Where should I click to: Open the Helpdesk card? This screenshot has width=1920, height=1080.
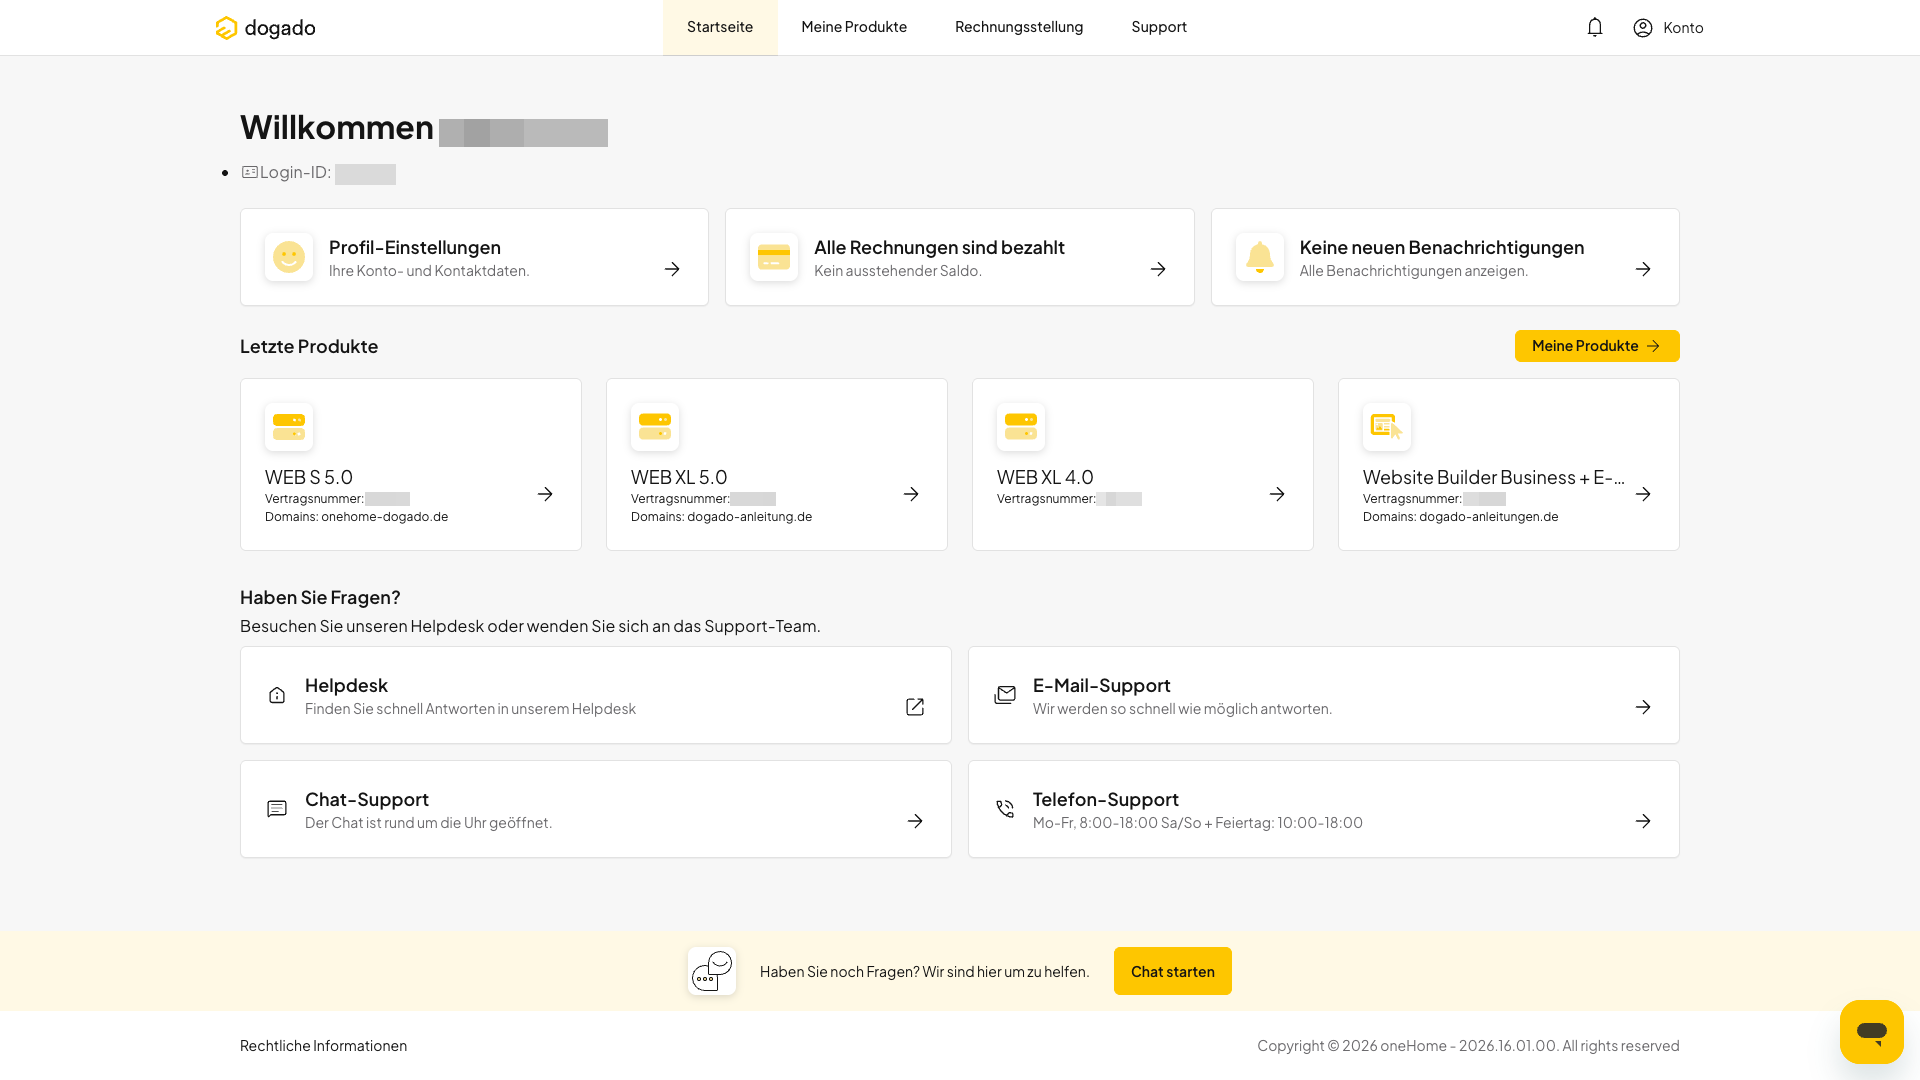point(596,695)
